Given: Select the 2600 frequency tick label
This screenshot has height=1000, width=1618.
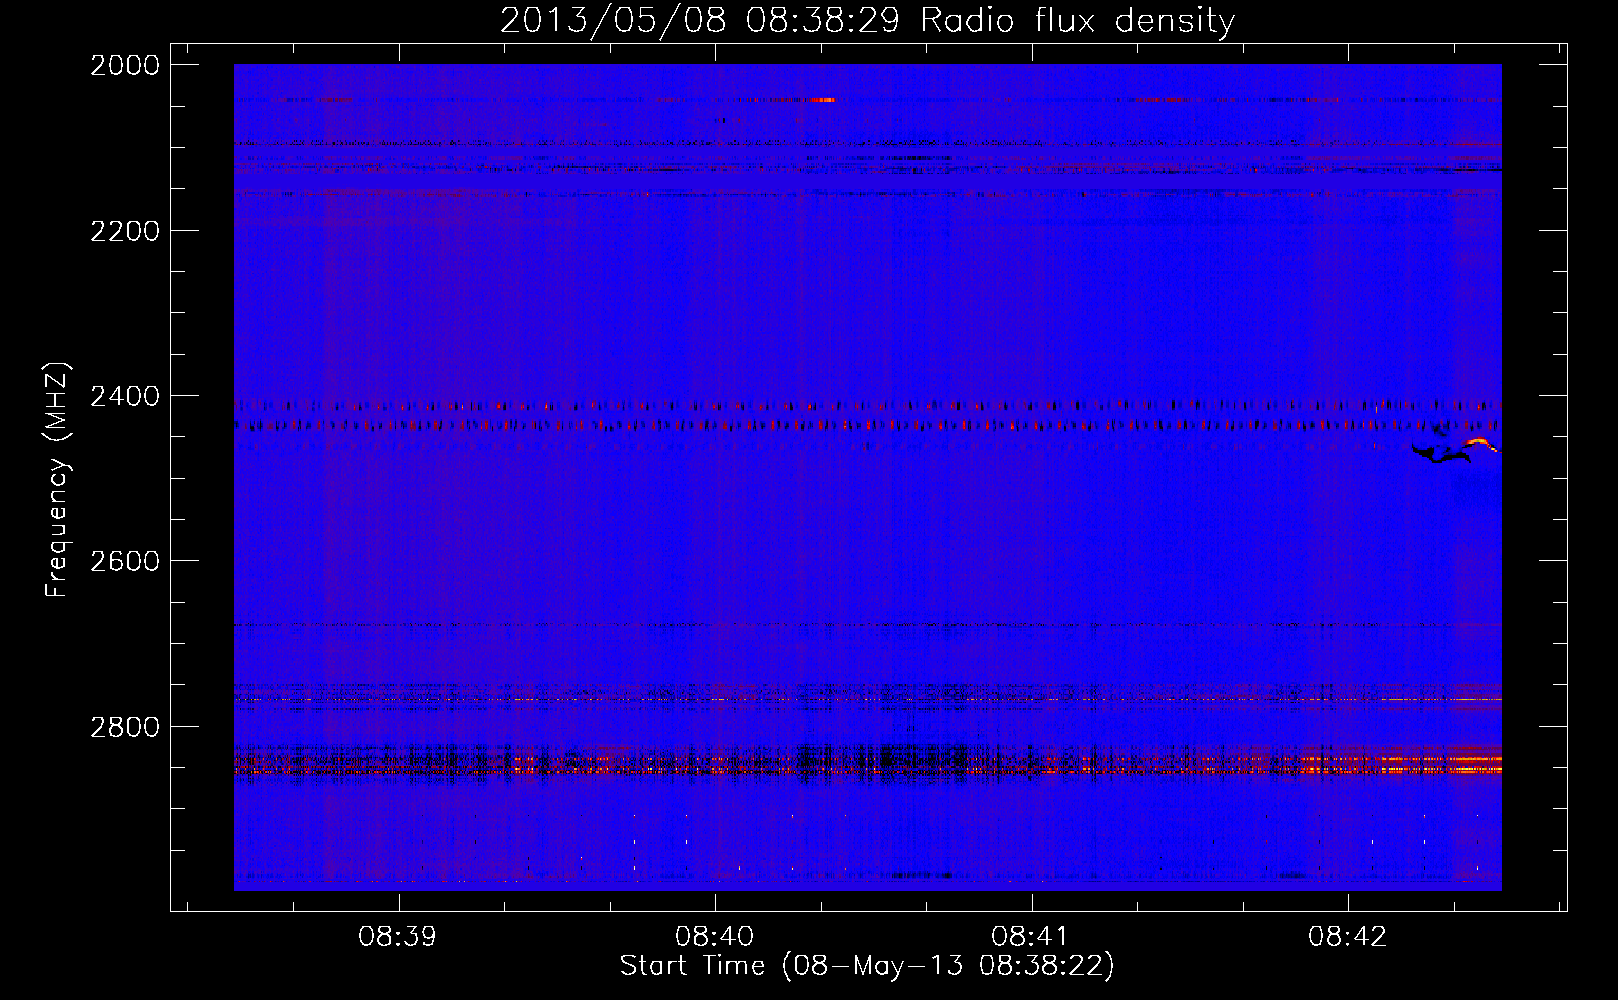Looking at the screenshot, I should (125, 561).
